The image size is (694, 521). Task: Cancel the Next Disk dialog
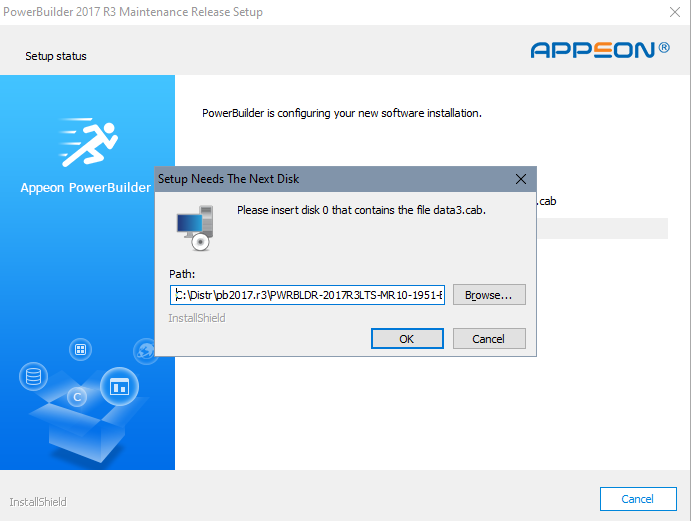[488, 339]
